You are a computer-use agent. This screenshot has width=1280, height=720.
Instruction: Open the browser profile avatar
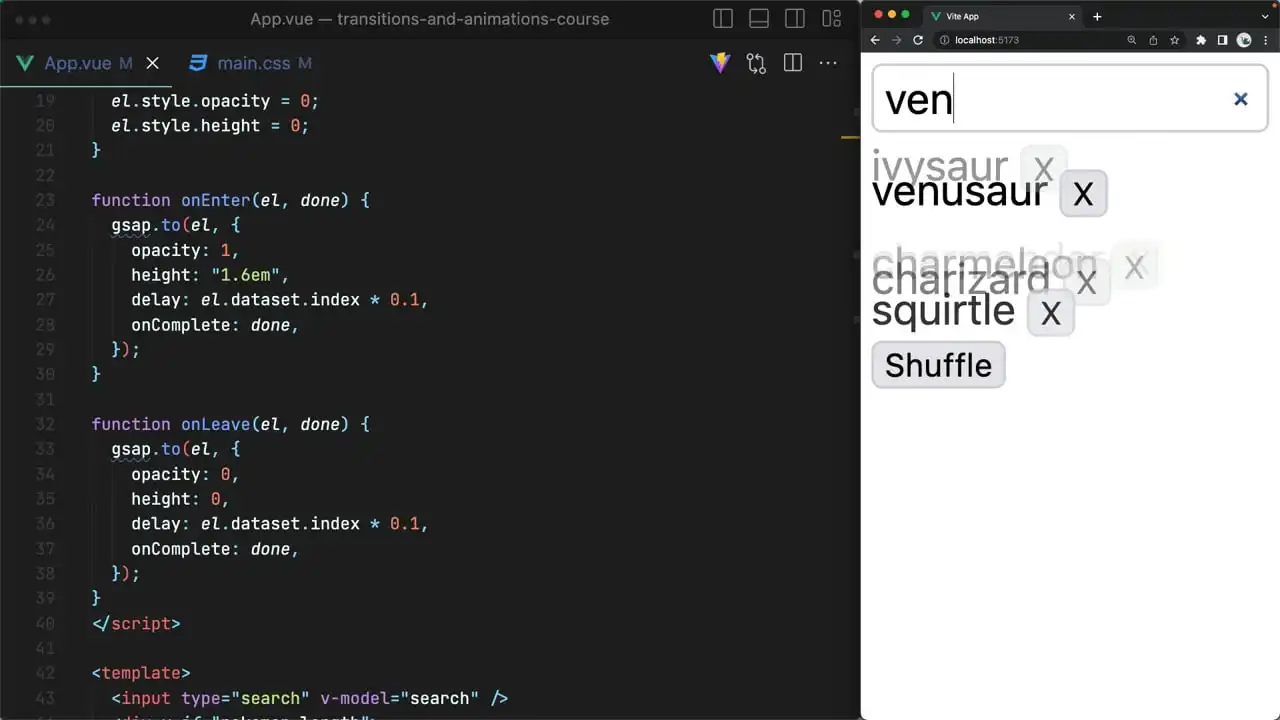coord(1244,40)
